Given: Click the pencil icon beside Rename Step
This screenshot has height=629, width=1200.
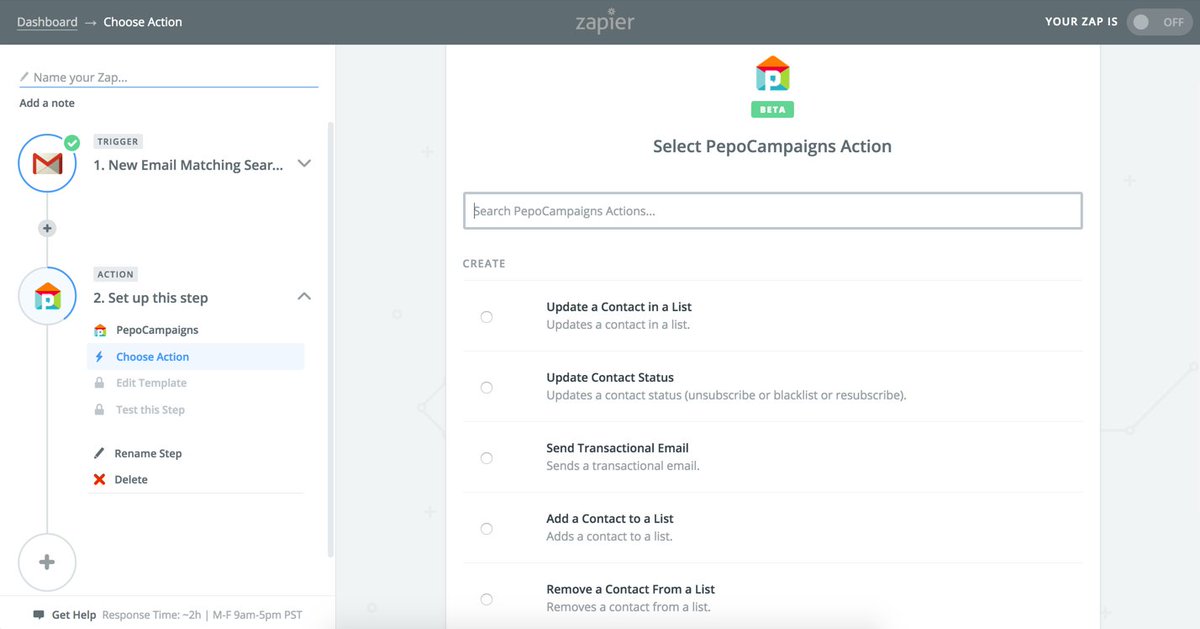Looking at the screenshot, I should (x=99, y=453).
